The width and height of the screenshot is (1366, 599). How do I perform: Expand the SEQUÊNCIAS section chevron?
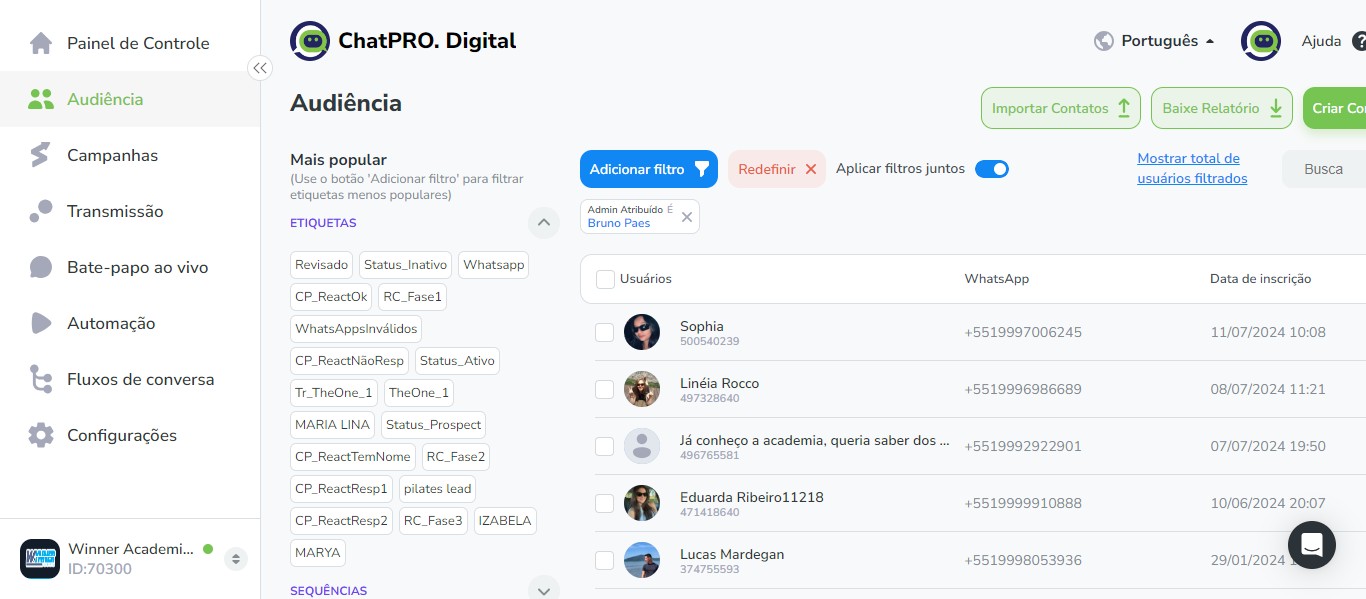pos(543,590)
